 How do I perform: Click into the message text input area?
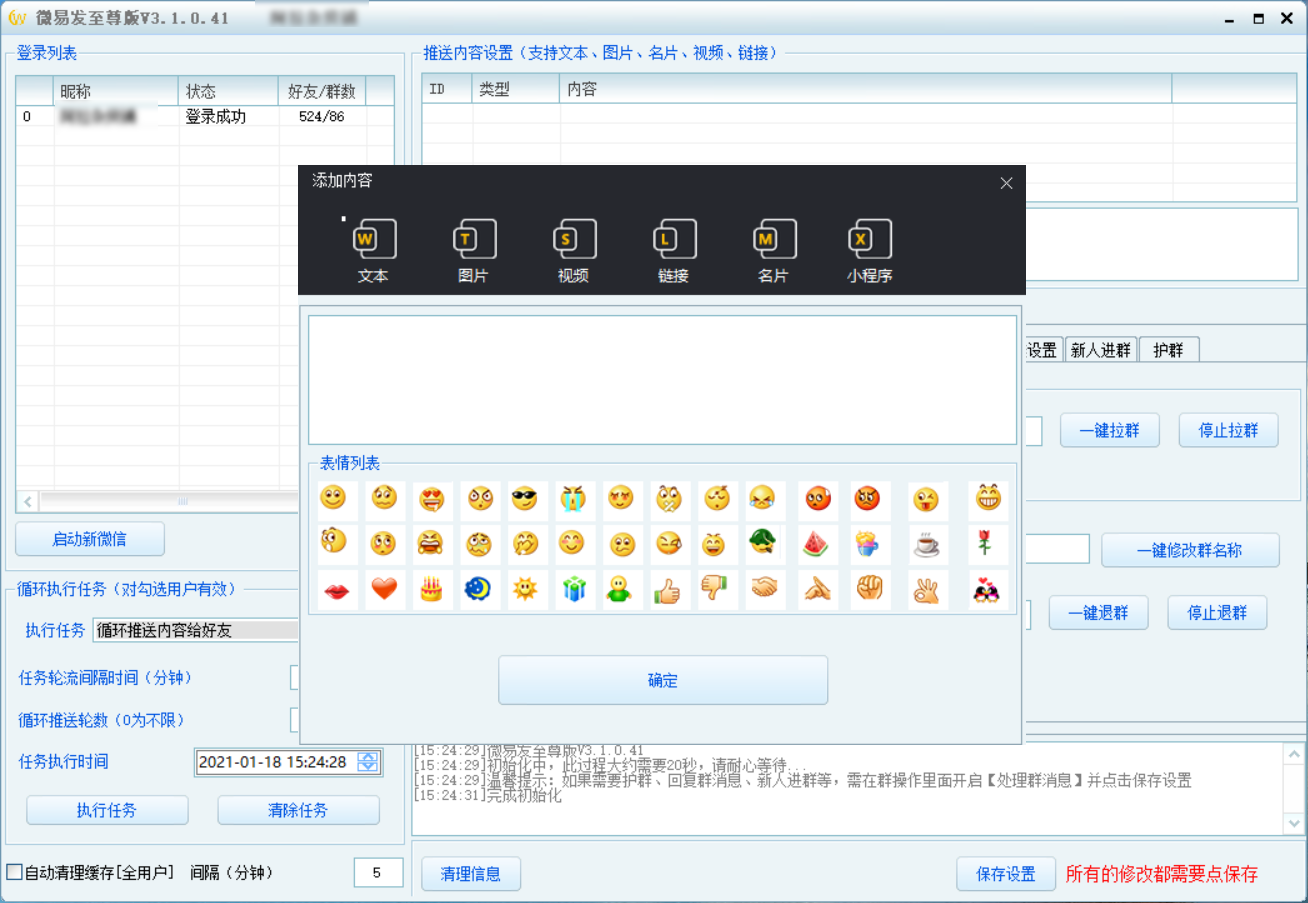[662, 380]
